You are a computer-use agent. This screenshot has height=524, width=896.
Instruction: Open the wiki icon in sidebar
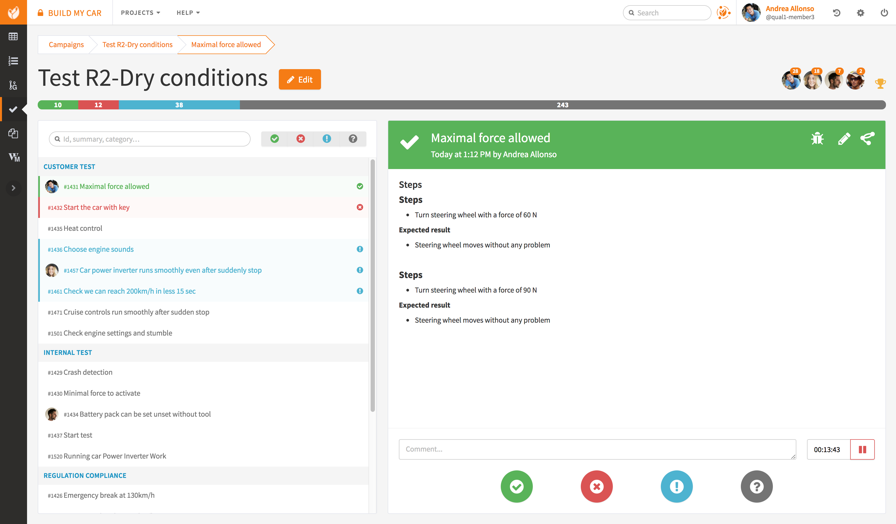pyautogui.click(x=14, y=157)
